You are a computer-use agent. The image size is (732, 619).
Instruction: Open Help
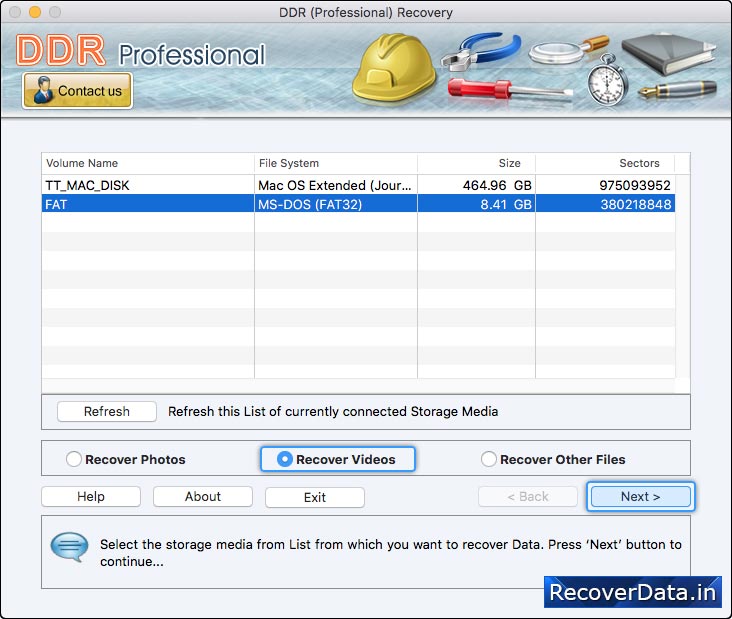[91, 496]
